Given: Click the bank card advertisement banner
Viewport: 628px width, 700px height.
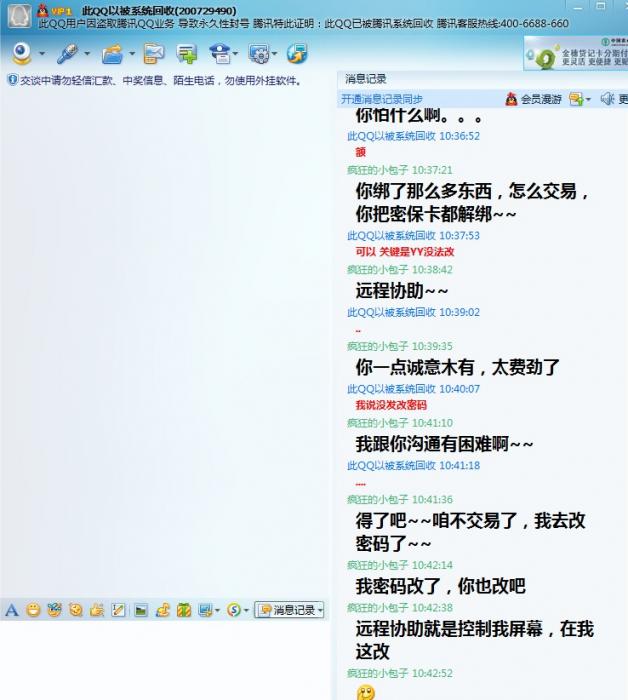Looking at the screenshot, I should pyautogui.click(x=576, y=54).
